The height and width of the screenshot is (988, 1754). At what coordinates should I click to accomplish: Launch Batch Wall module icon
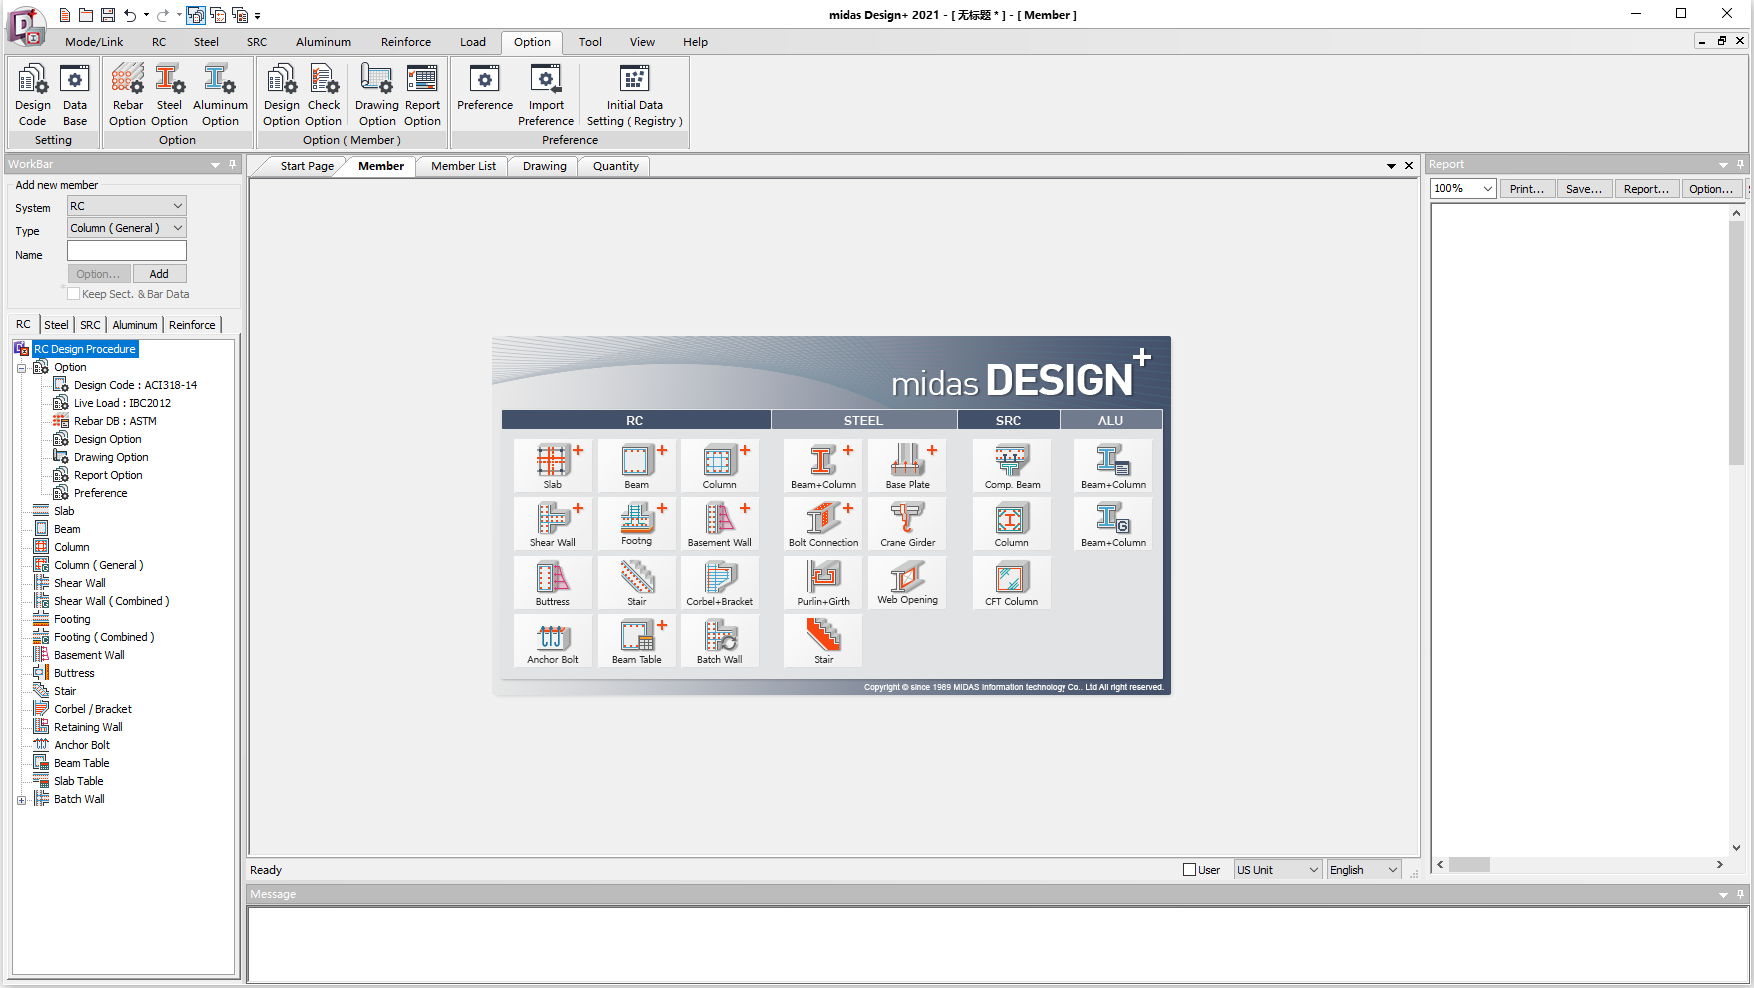click(720, 641)
